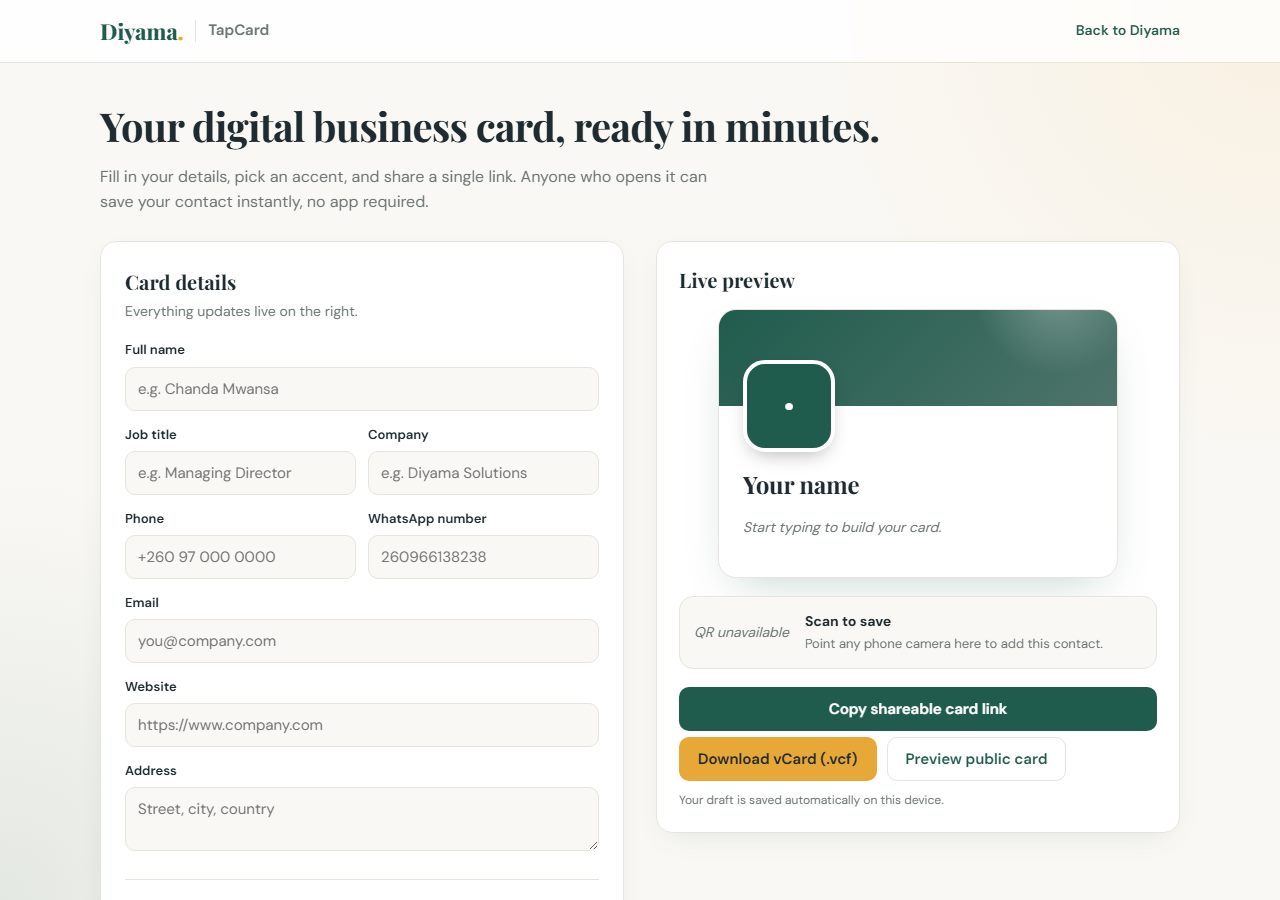The width and height of the screenshot is (1280, 900).
Task: Click the 'Scan to save' label
Action: 848,621
